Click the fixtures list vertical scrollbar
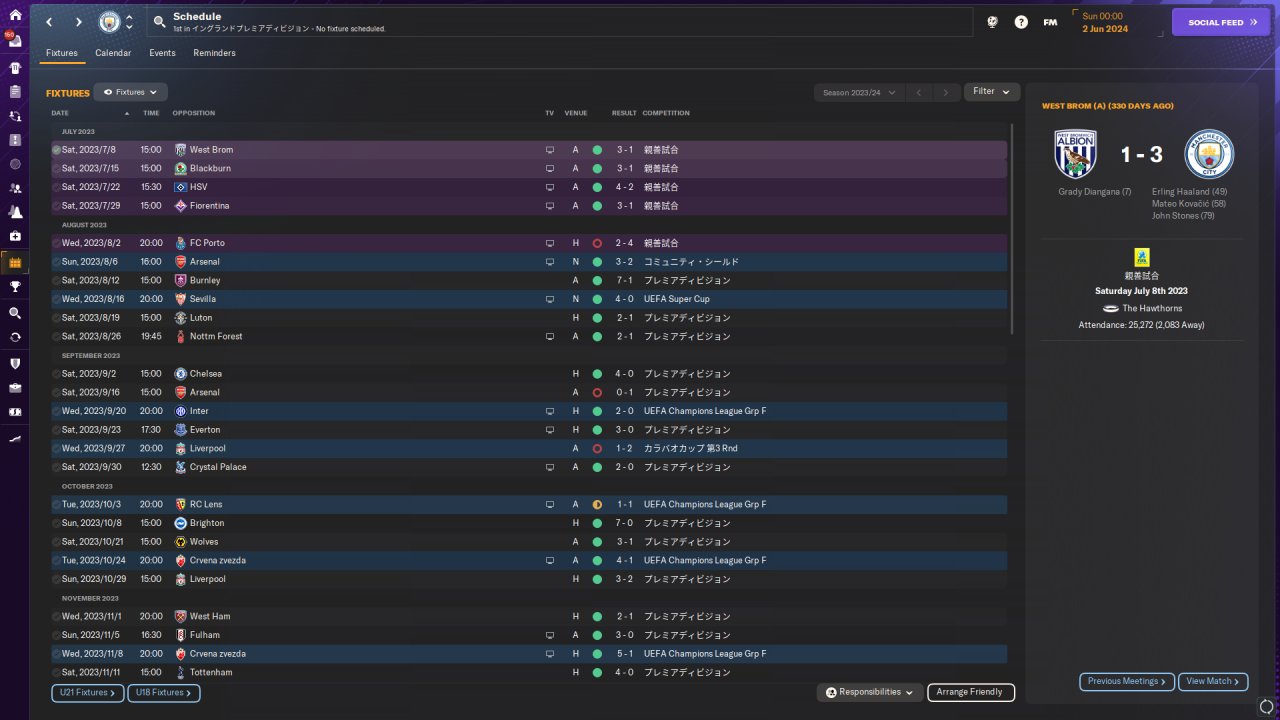The height and width of the screenshot is (720, 1280). click(x=1013, y=229)
